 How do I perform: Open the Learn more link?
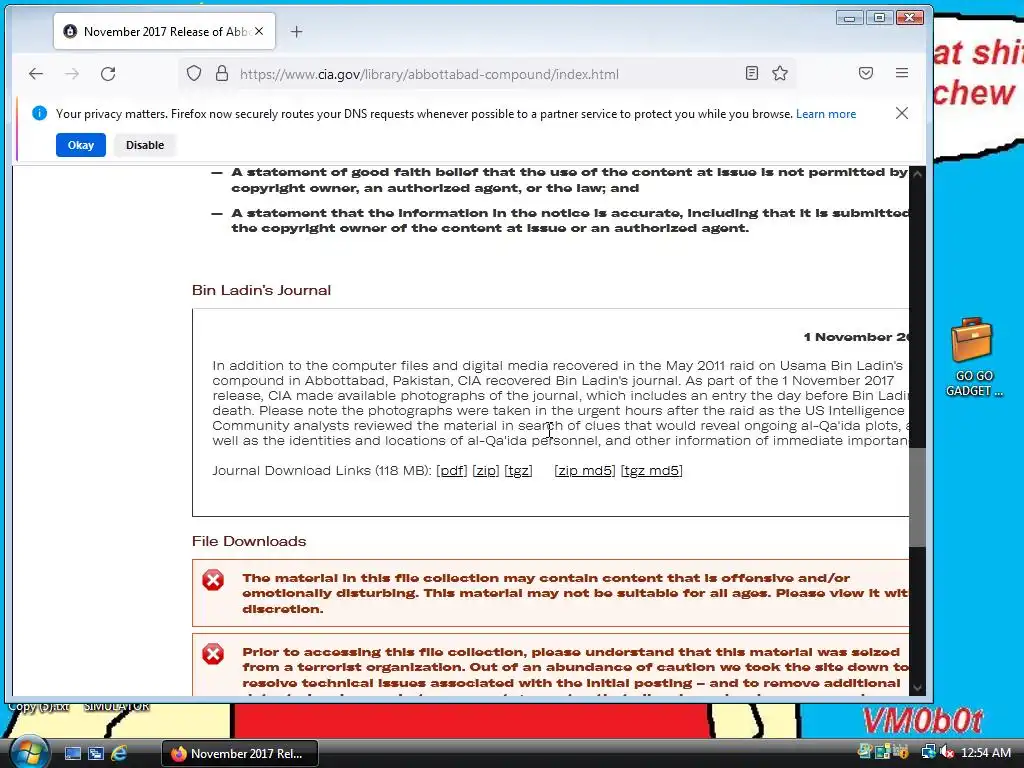pos(825,114)
